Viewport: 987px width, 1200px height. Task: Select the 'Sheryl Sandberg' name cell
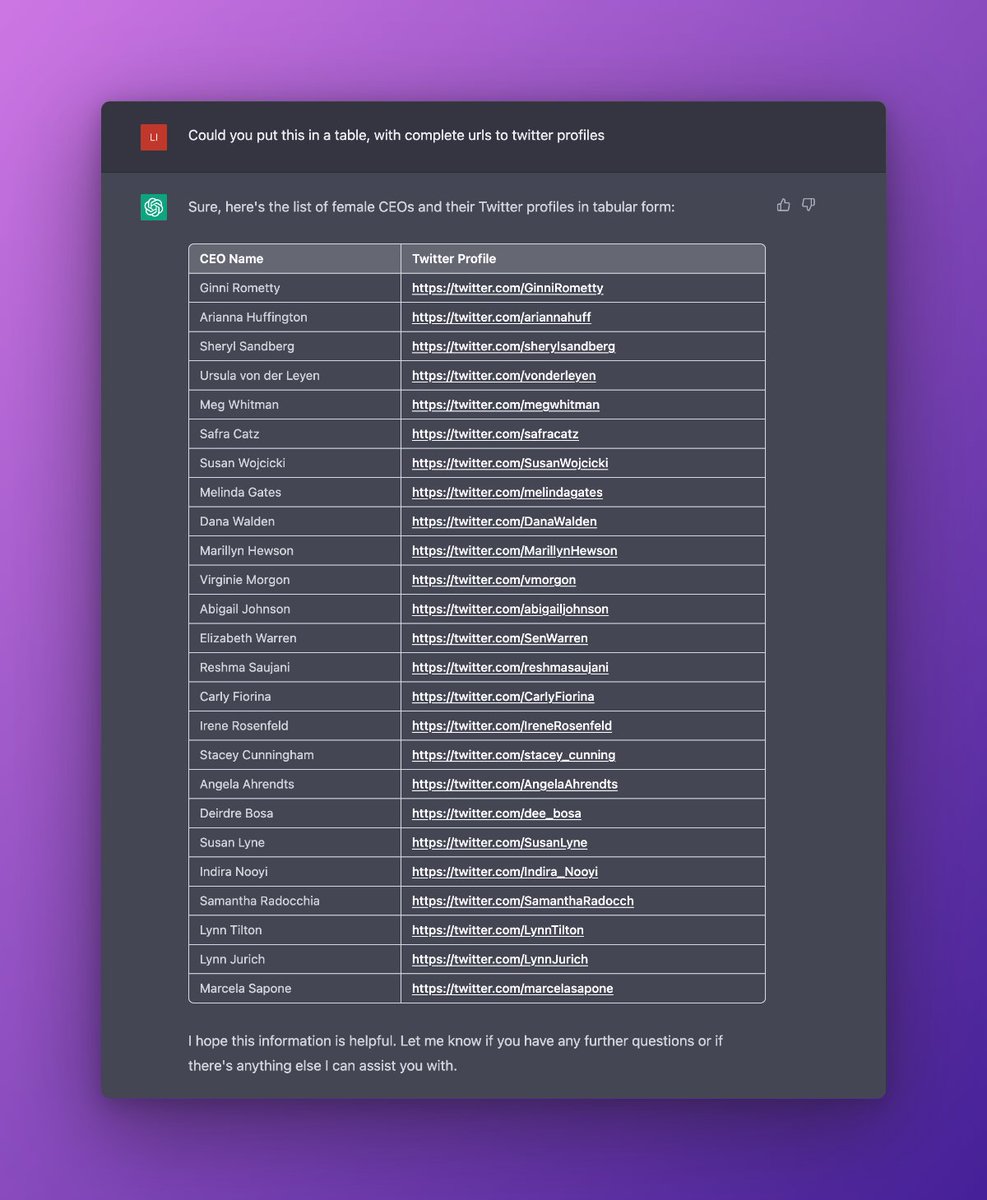point(295,346)
